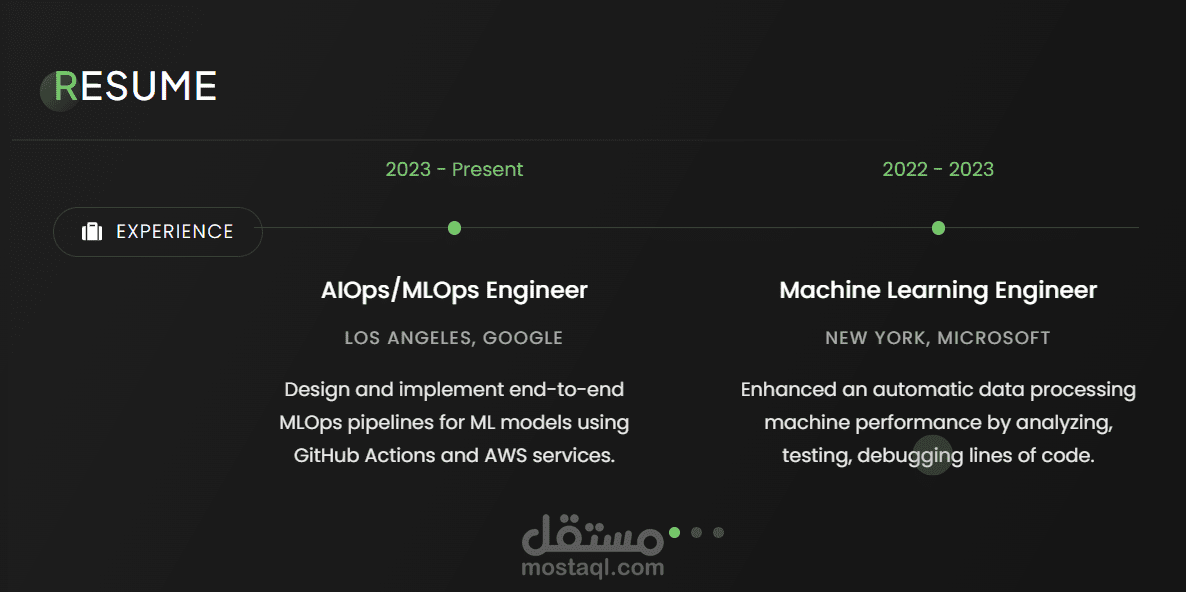Click the mostaql.com watermark text
Viewport: 1186px width, 592px height.
pyautogui.click(x=592, y=567)
